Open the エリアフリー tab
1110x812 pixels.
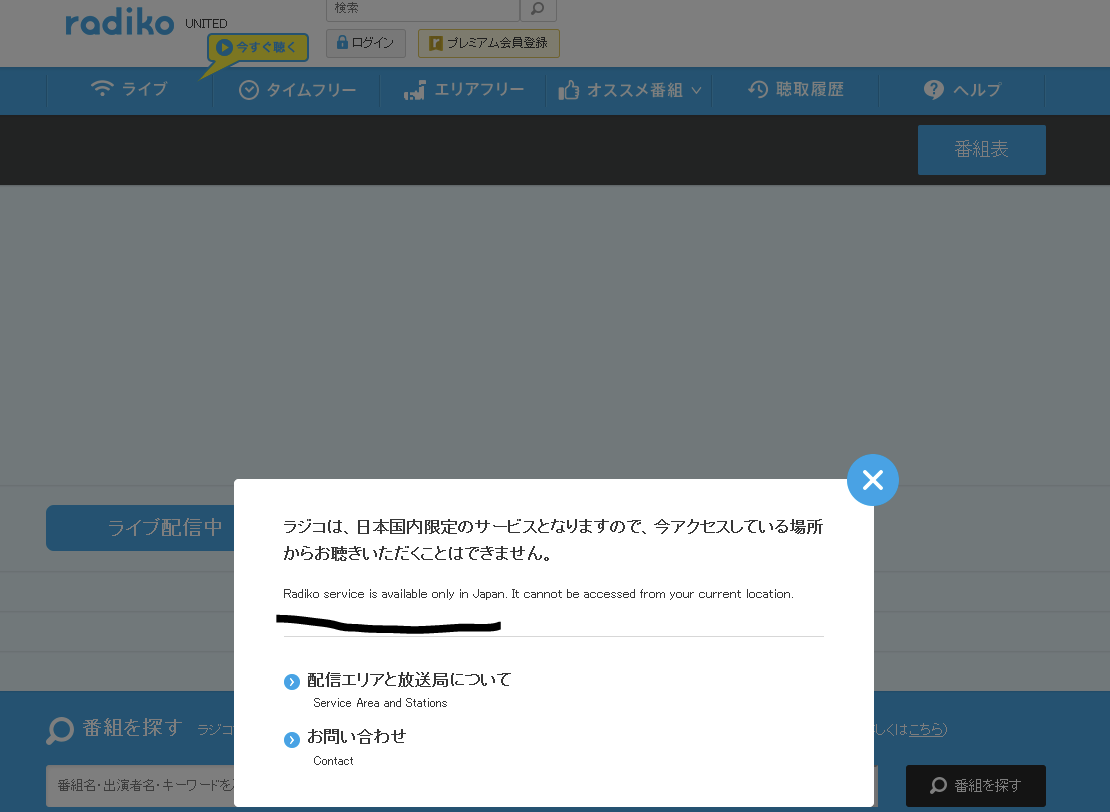tap(463, 90)
